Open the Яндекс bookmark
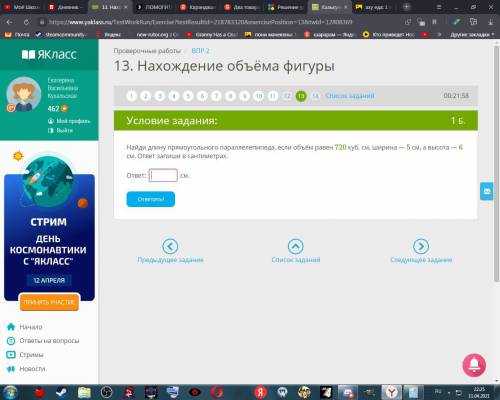Viewport: 500px width, 400px height. [x=109, y=34]
